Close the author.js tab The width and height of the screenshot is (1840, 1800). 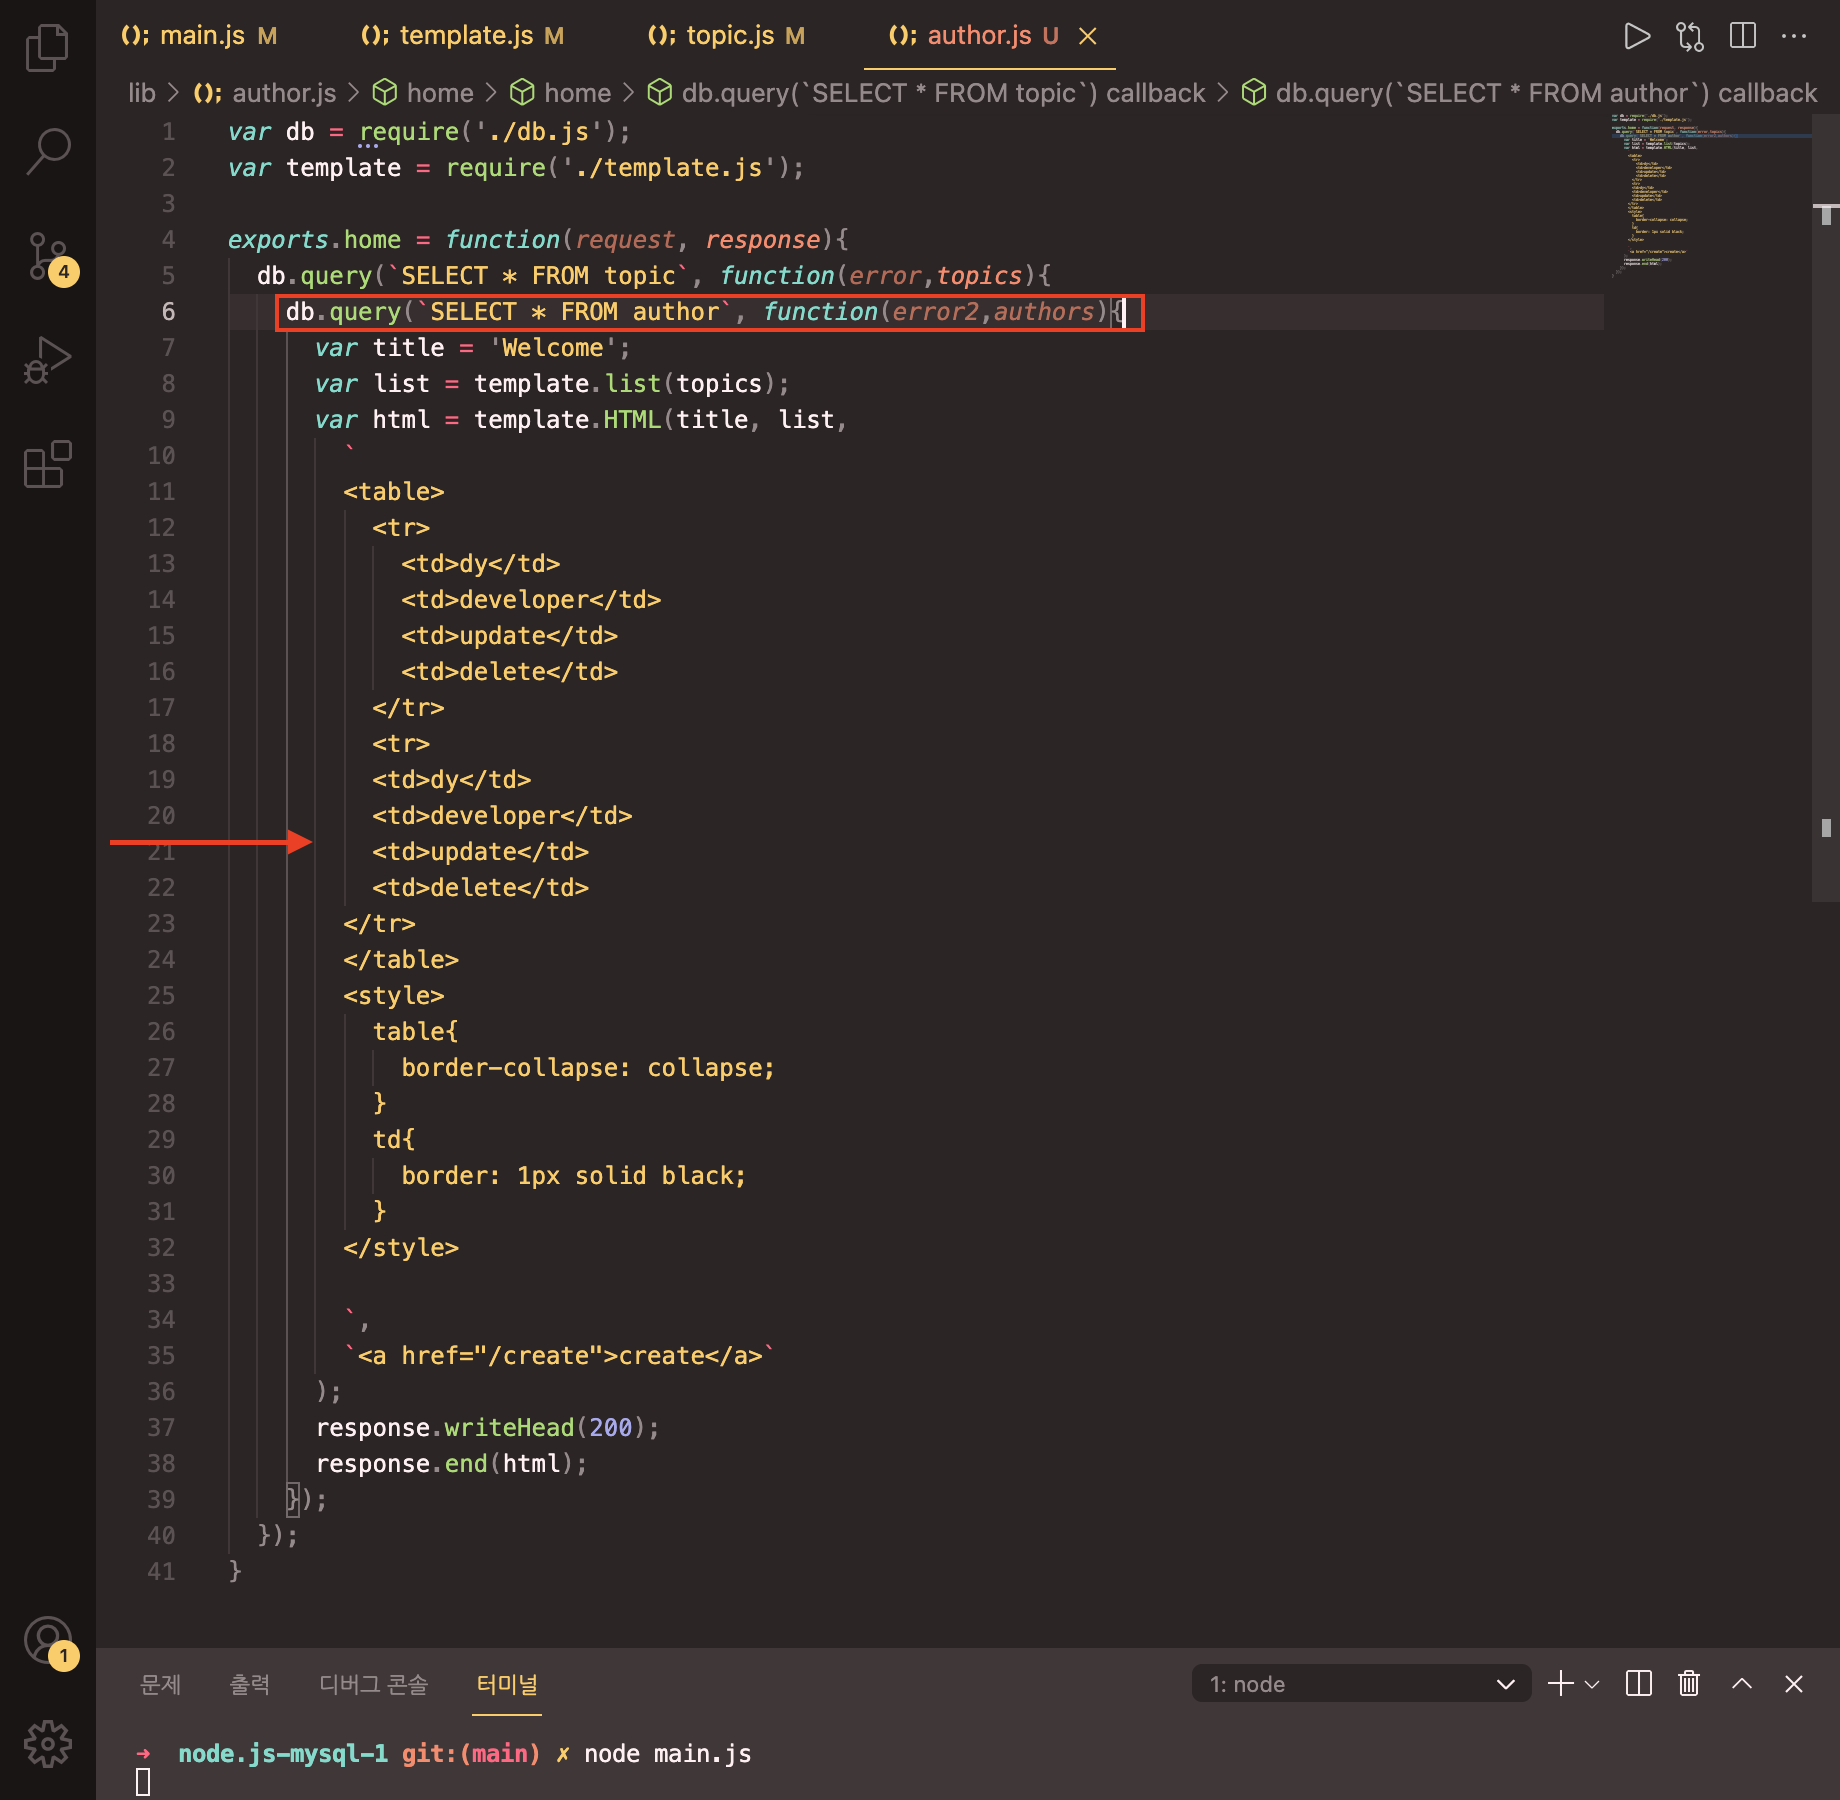pyautogui.click(x=1088, y=36)
